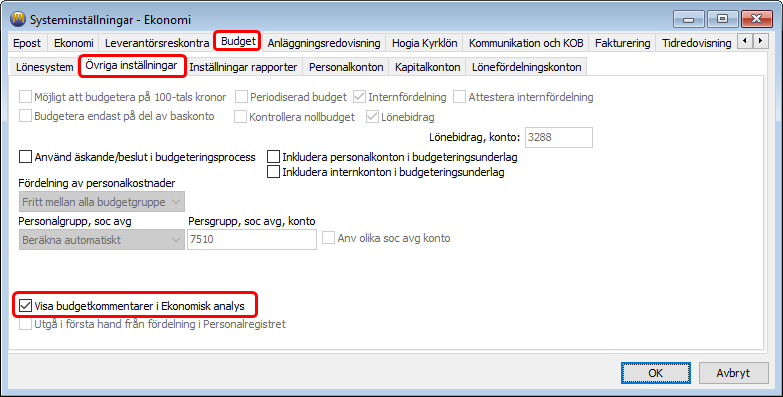783x397 pixels.
Task: Switch to the Tidredovisning tab
Action: tap(696, 43)
